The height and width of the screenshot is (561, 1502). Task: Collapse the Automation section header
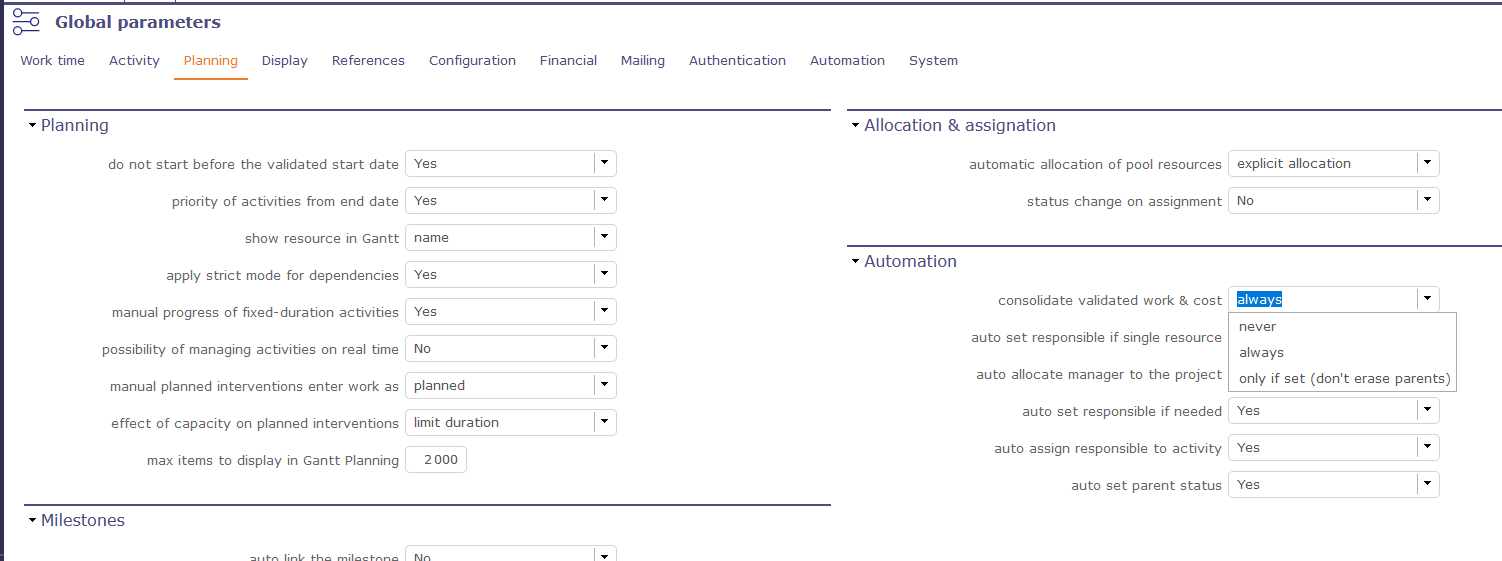pos(855,262)
